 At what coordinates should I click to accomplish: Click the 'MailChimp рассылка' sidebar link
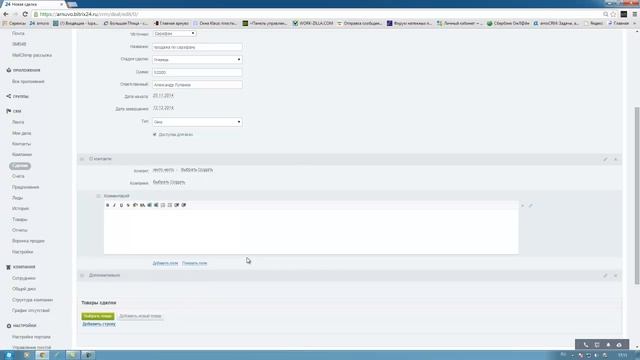pos(32,55)
